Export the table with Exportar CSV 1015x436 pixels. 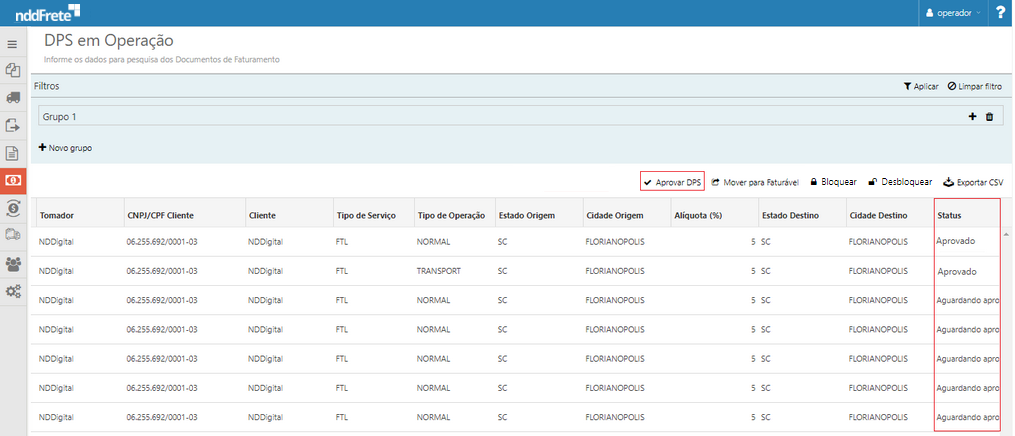[x=973, y=182]
